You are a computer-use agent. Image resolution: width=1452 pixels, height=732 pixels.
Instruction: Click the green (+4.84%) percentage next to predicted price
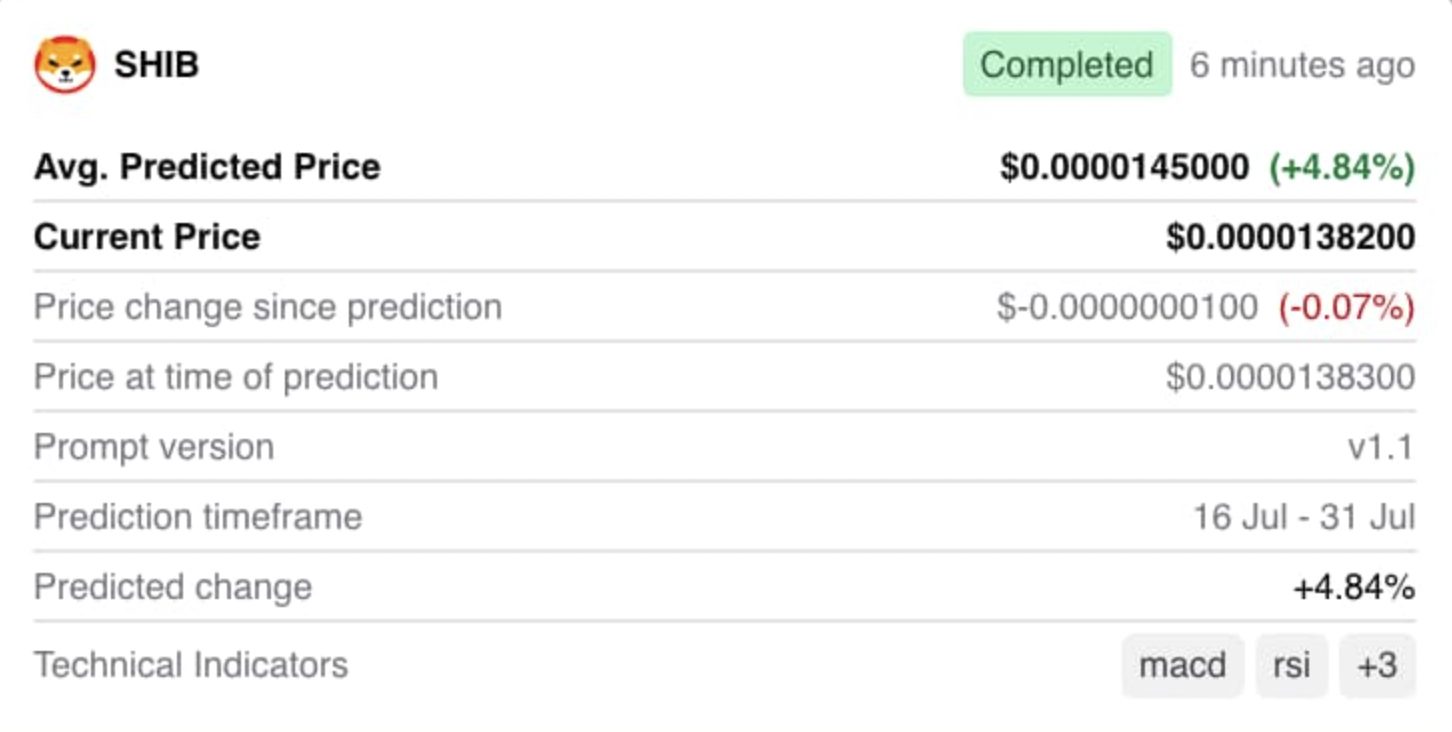[x=1342, y=168]
